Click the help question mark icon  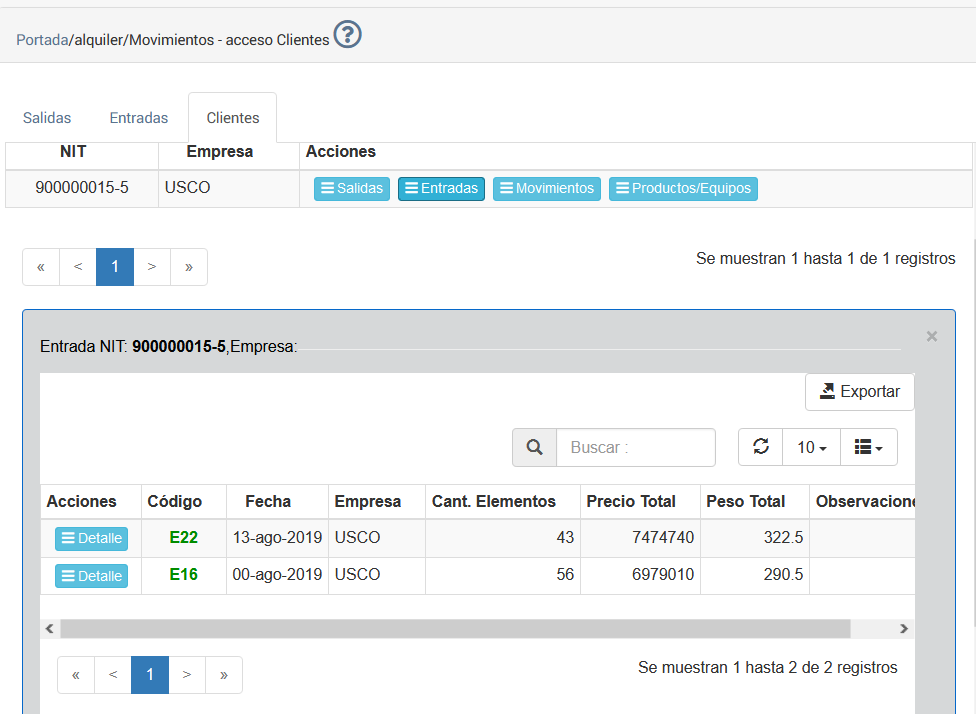pos(347,36)
